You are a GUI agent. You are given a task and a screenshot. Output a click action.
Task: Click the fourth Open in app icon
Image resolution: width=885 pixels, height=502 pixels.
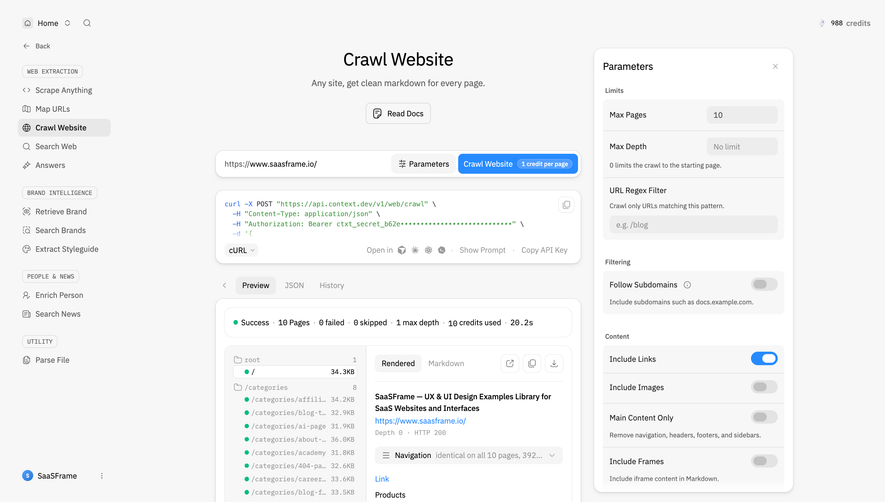[x=442, y=250]
